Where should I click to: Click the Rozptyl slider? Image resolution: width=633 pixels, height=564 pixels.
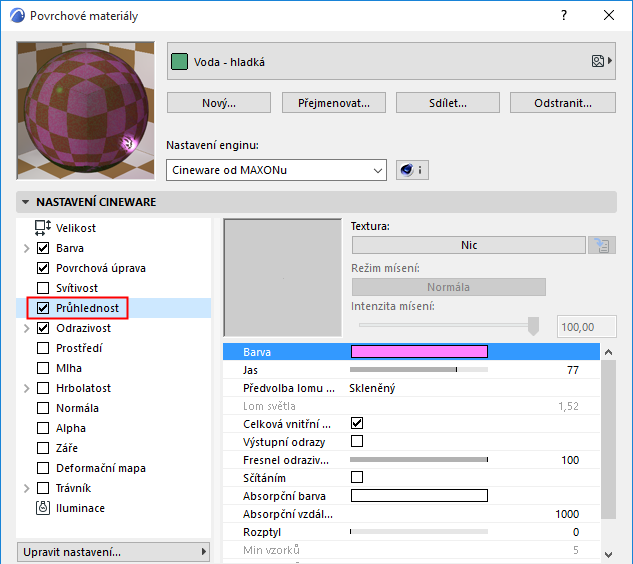click(x=419, y=532)
